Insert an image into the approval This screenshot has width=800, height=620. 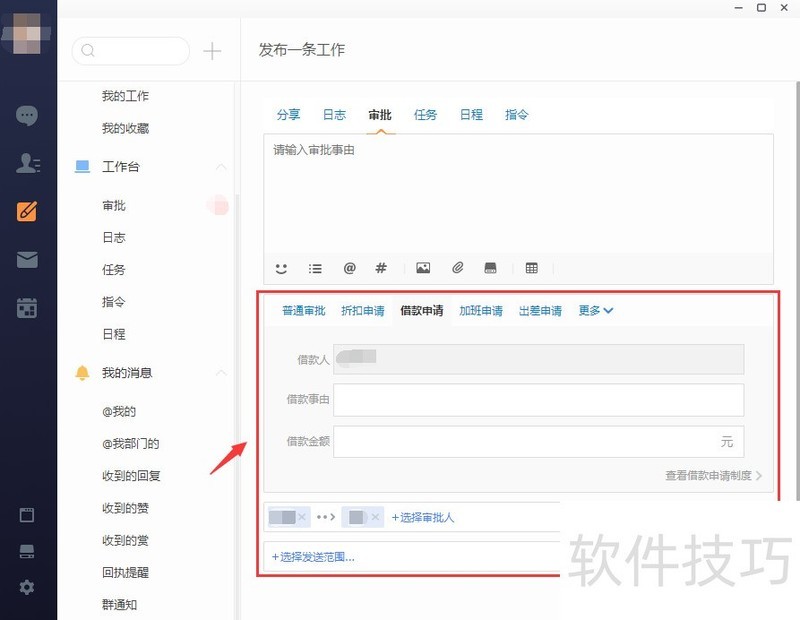[423, 268]
